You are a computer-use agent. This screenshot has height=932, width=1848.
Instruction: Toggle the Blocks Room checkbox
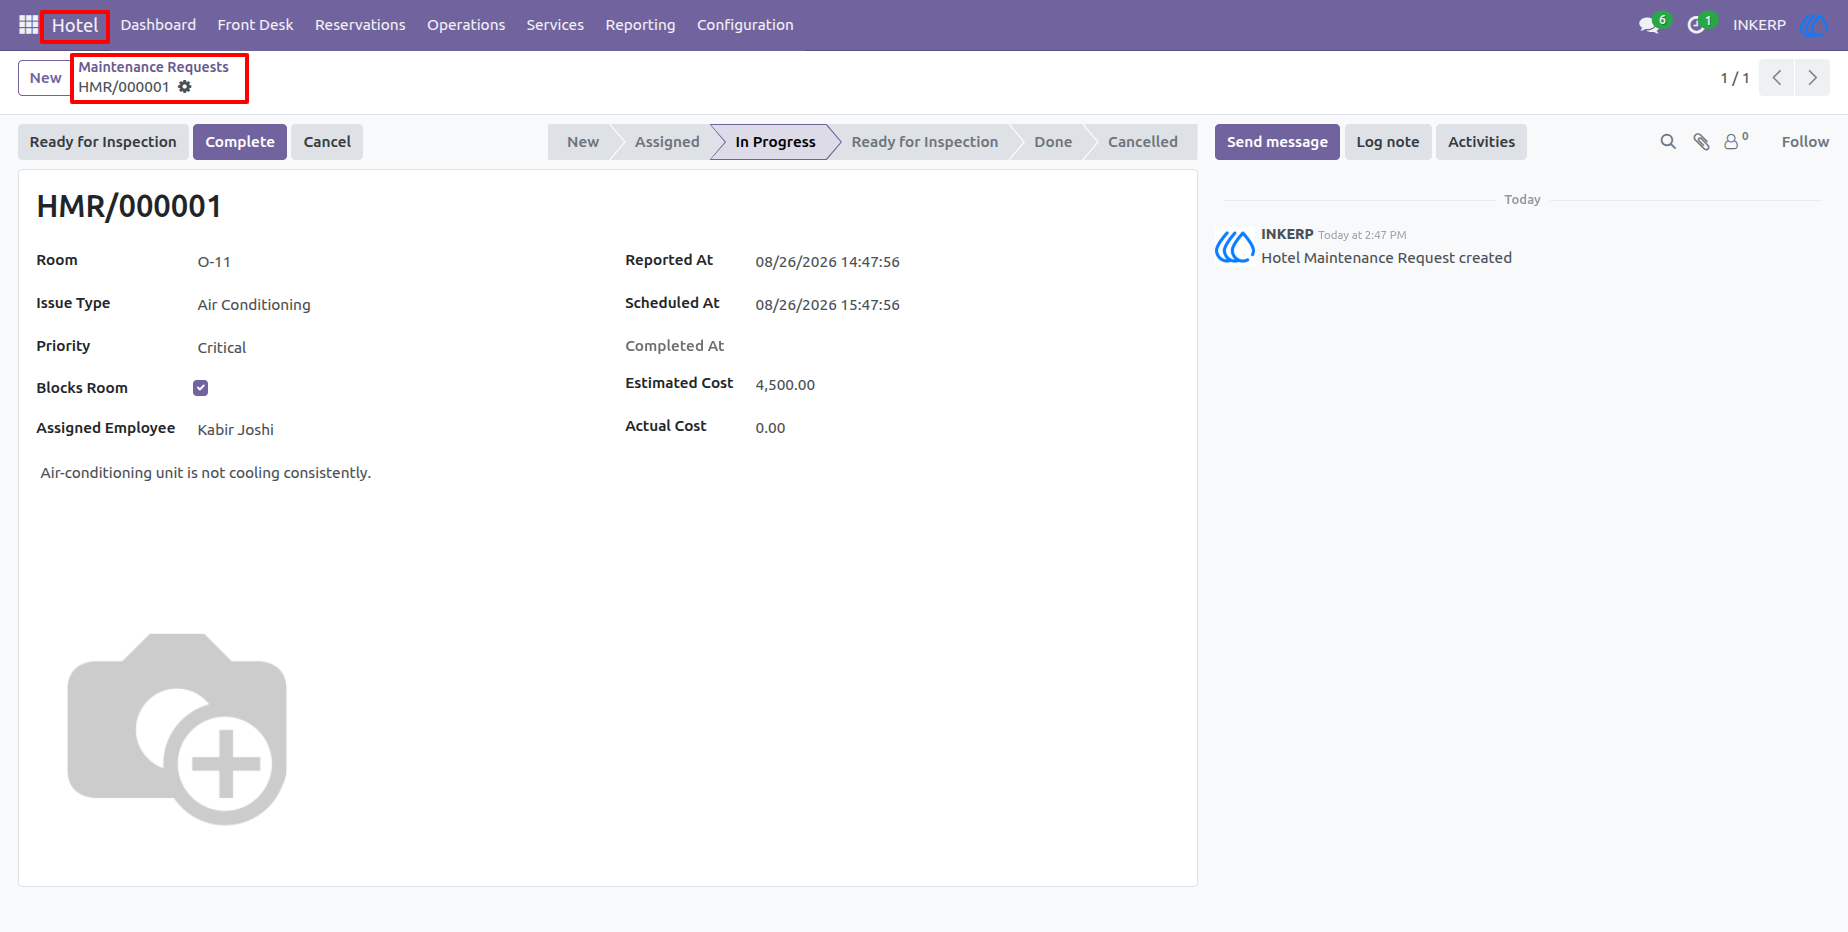[201, 388]
